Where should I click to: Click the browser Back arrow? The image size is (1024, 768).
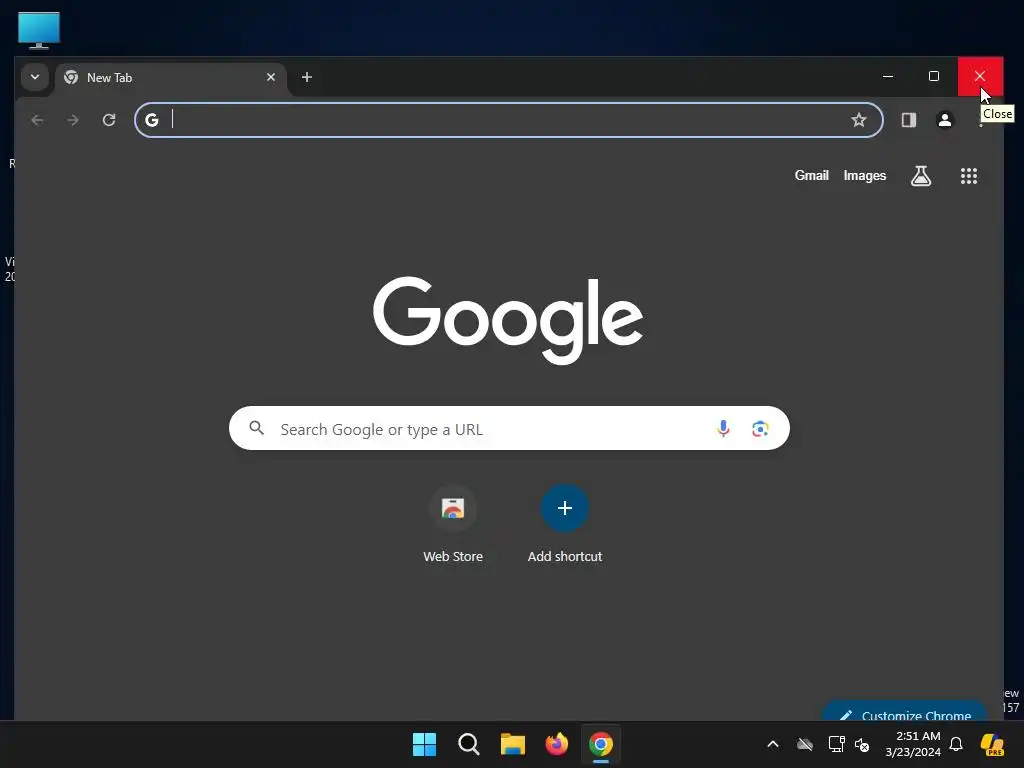37,120
